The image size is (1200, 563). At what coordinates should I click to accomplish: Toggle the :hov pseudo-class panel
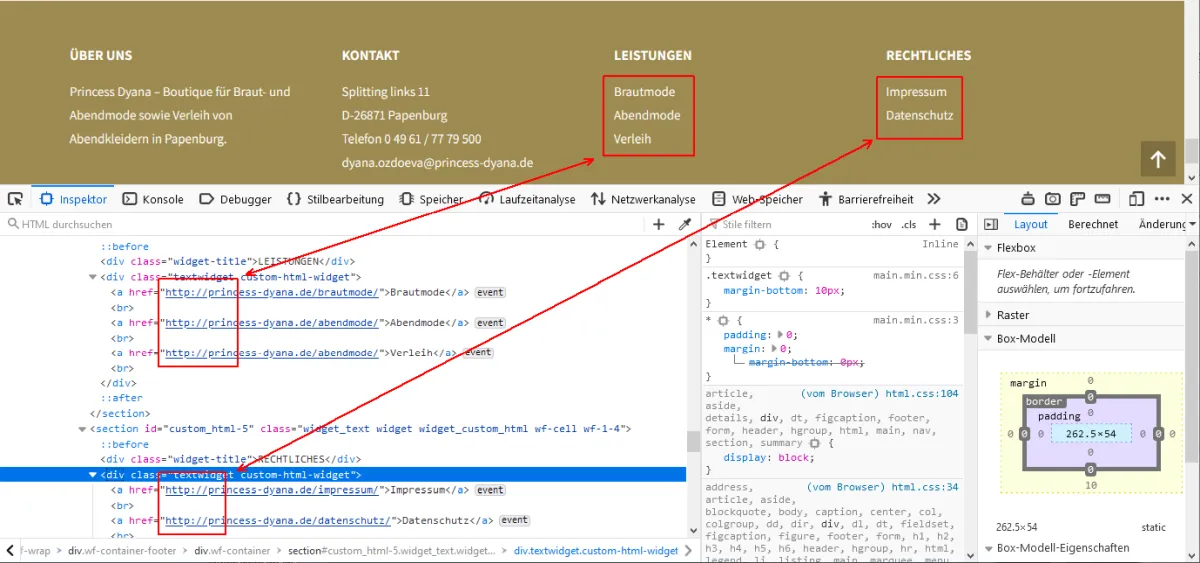881,225
